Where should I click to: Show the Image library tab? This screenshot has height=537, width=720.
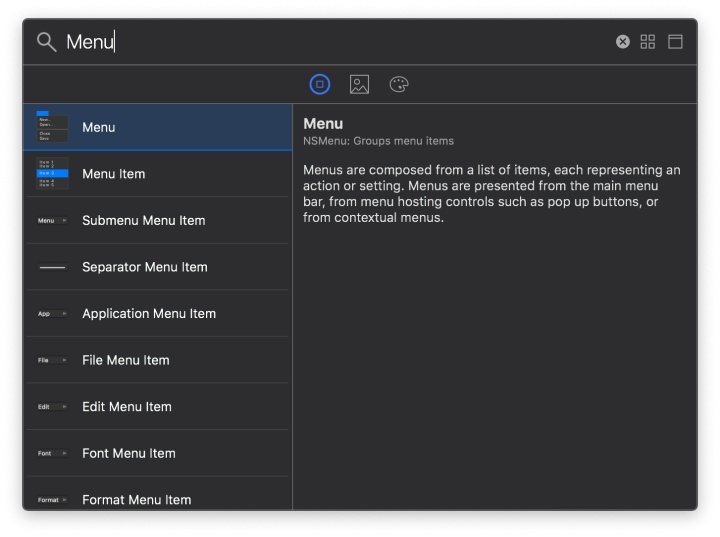[359, 85]
